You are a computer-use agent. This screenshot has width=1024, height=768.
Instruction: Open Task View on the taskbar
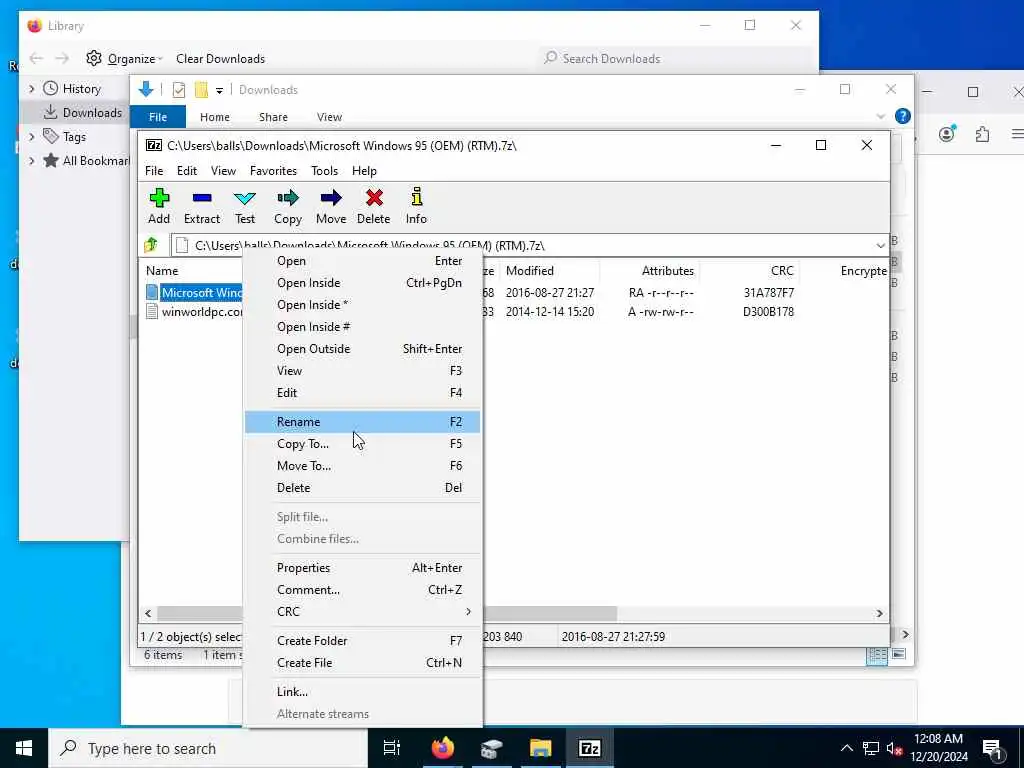pyautogui.click(x=392, y=748)
